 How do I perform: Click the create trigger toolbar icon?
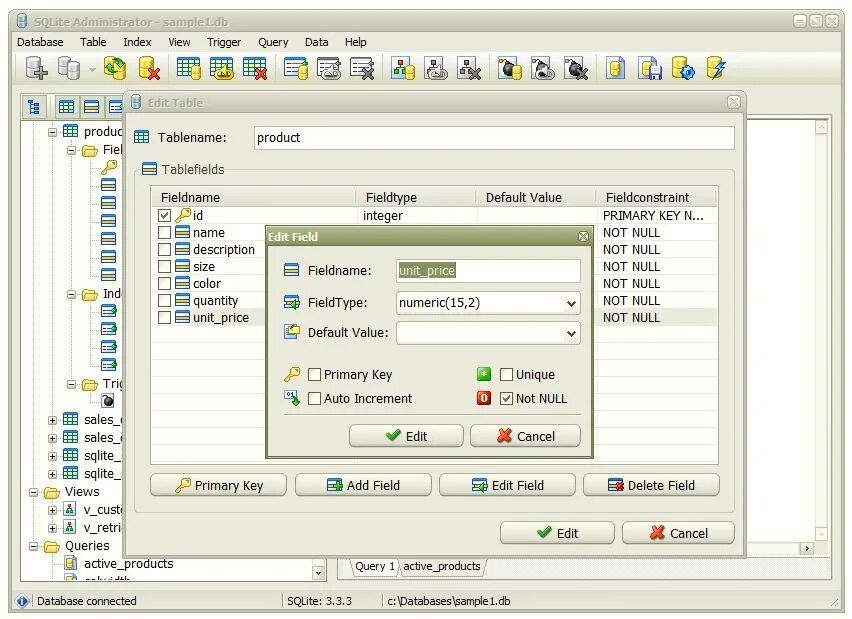[510, 68]
